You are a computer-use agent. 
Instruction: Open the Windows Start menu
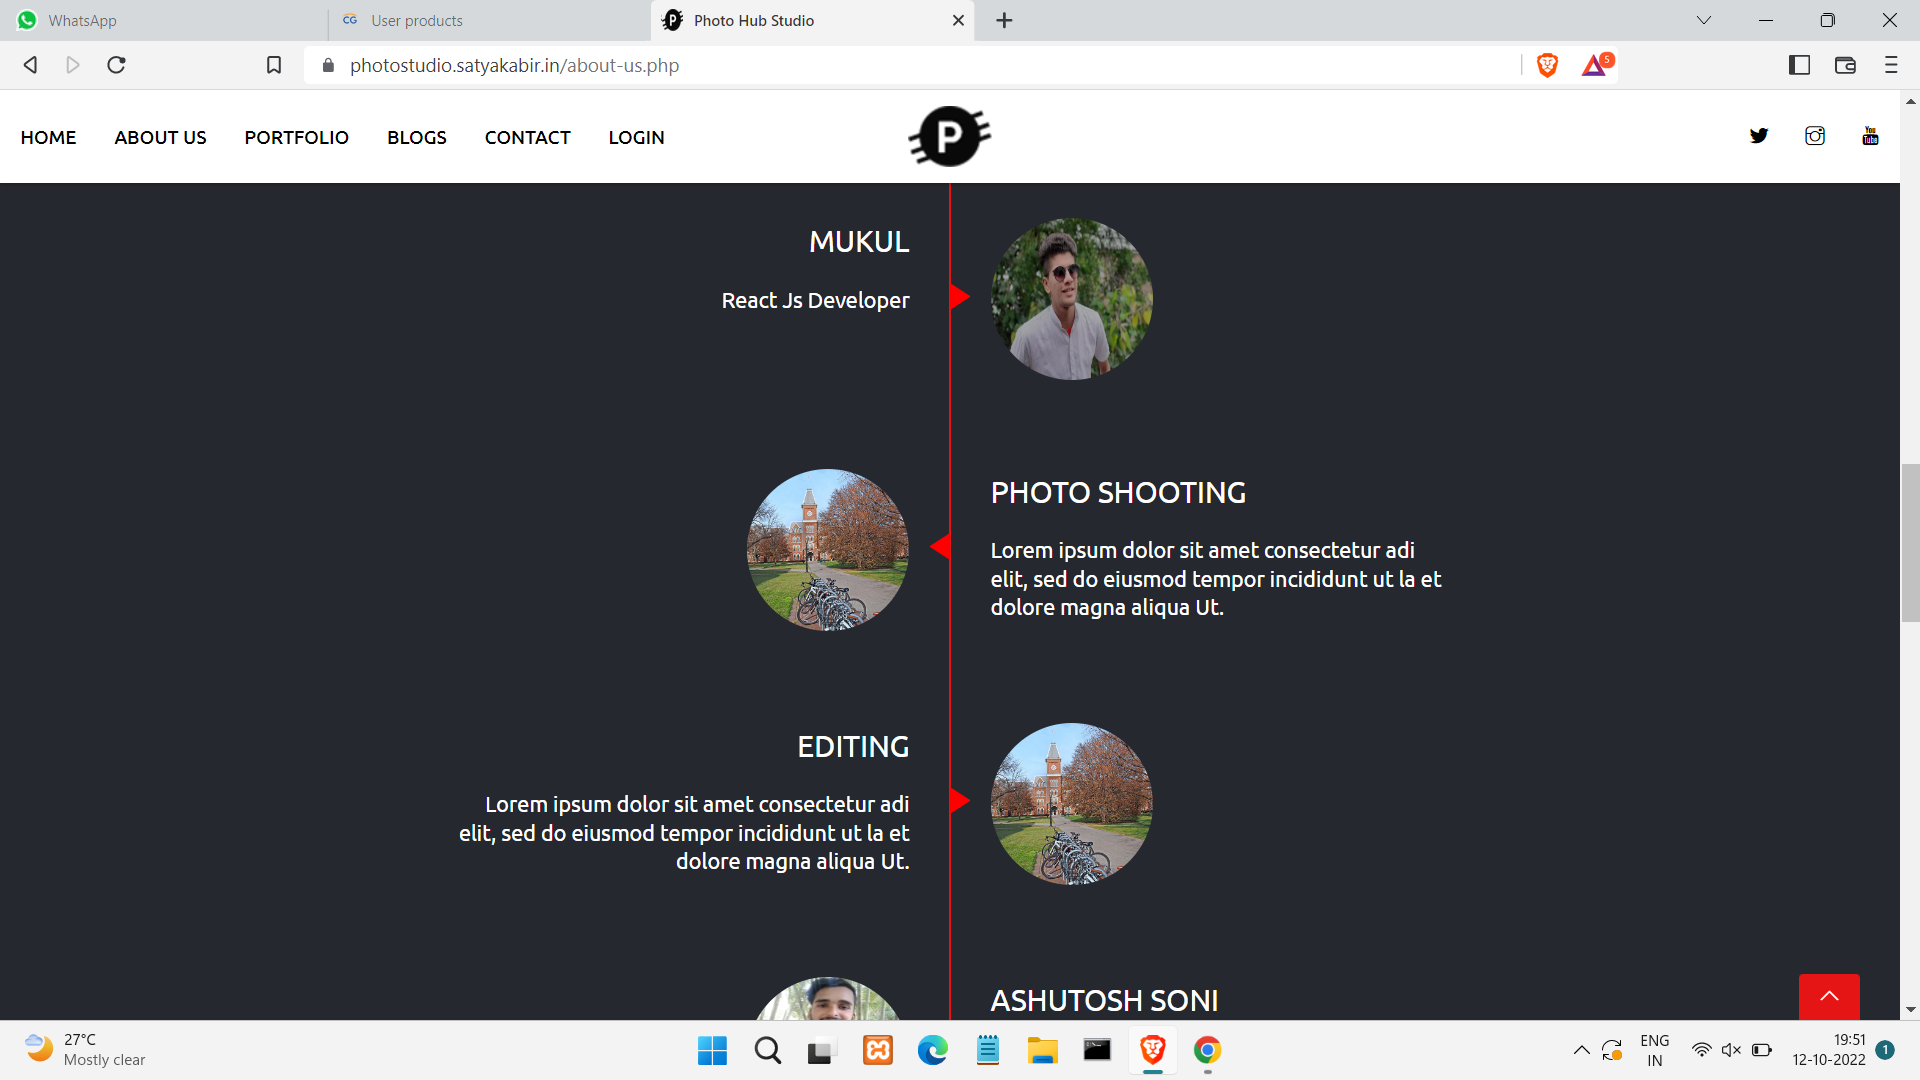712,1050
